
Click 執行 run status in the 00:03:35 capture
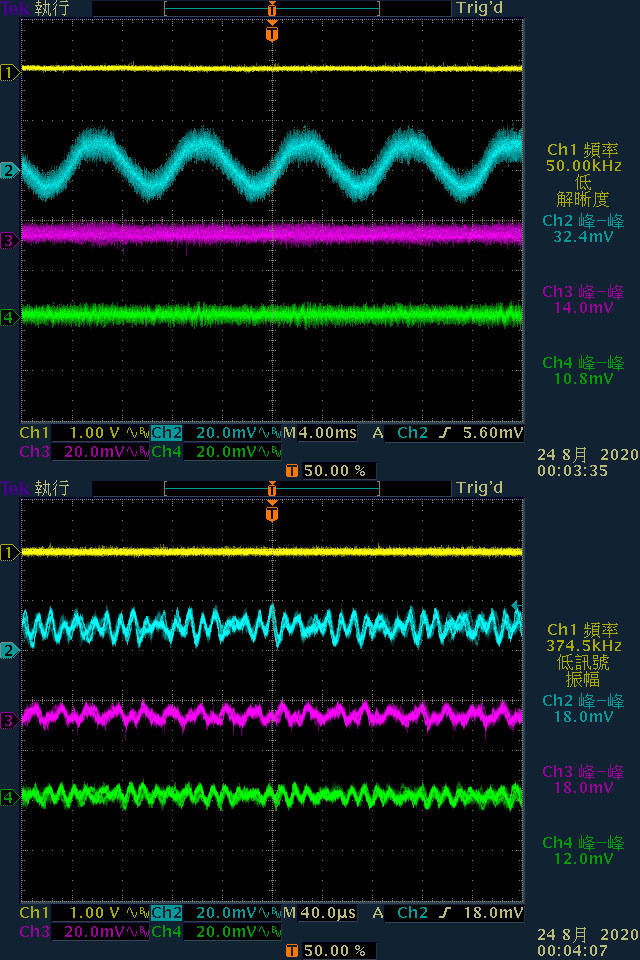click(x=52, y=9)
